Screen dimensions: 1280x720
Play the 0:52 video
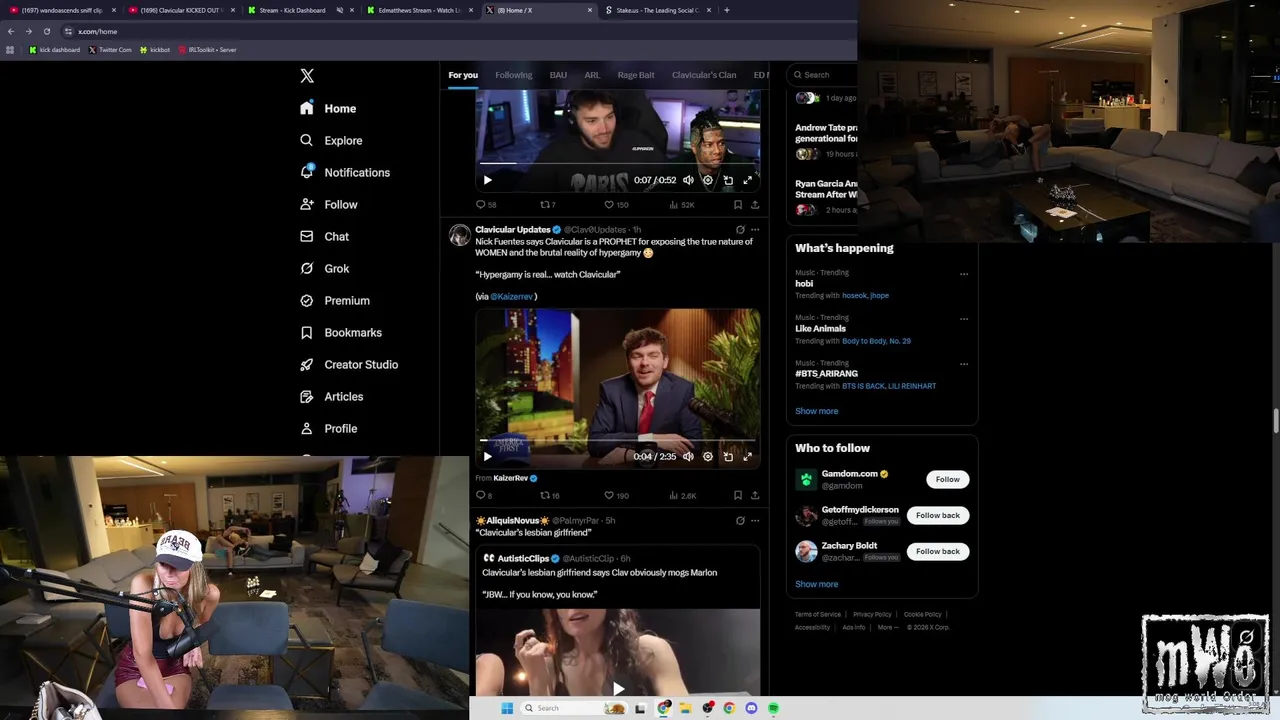point(487,180)
